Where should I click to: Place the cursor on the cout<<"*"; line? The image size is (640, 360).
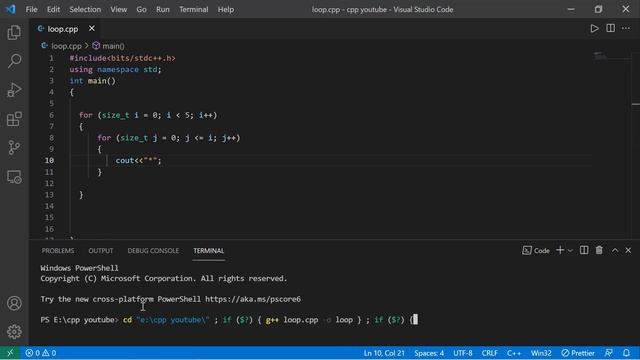tap(138, 160)
